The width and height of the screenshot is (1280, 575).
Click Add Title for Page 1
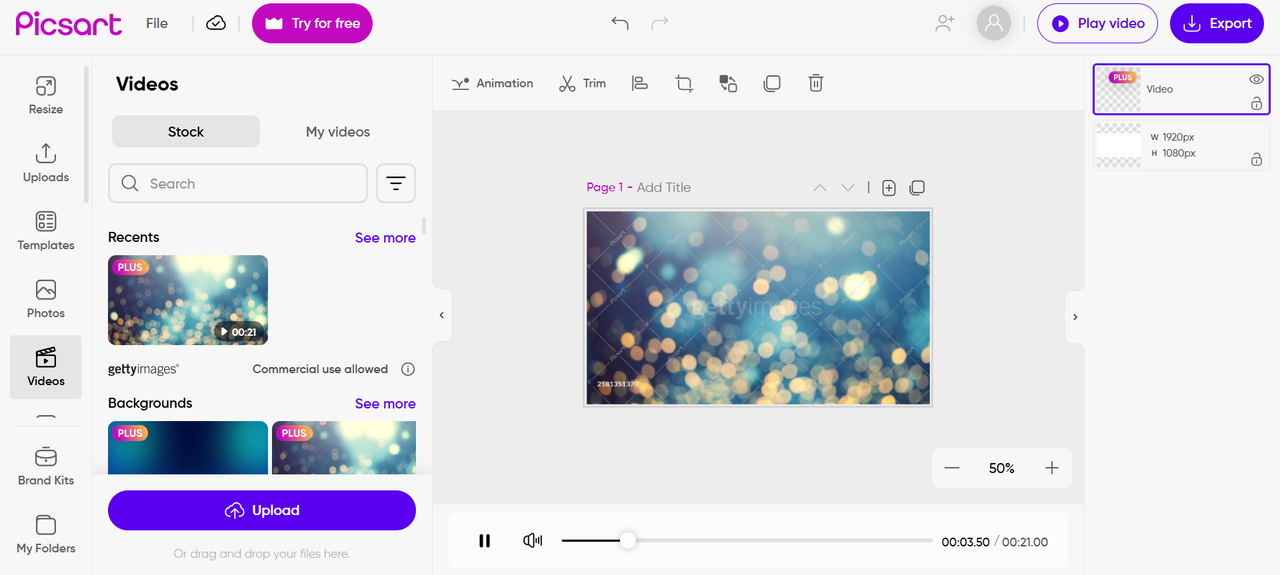click(x=664, y=187)
